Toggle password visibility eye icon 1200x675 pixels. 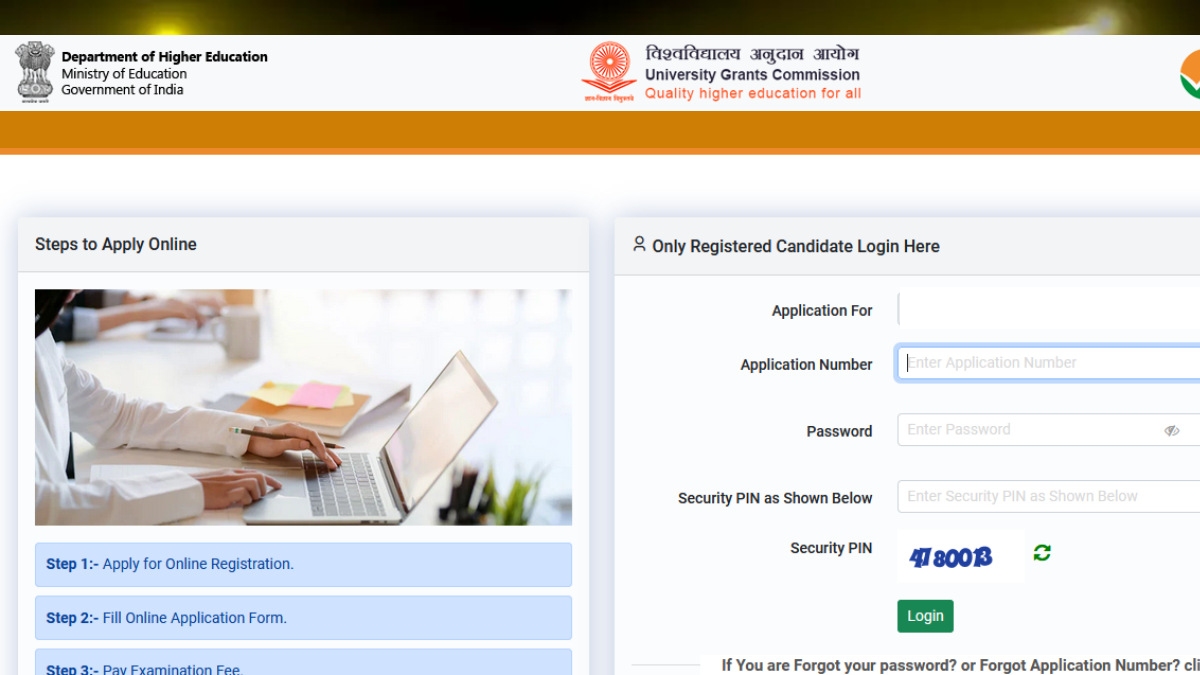tap(1172, 430)
